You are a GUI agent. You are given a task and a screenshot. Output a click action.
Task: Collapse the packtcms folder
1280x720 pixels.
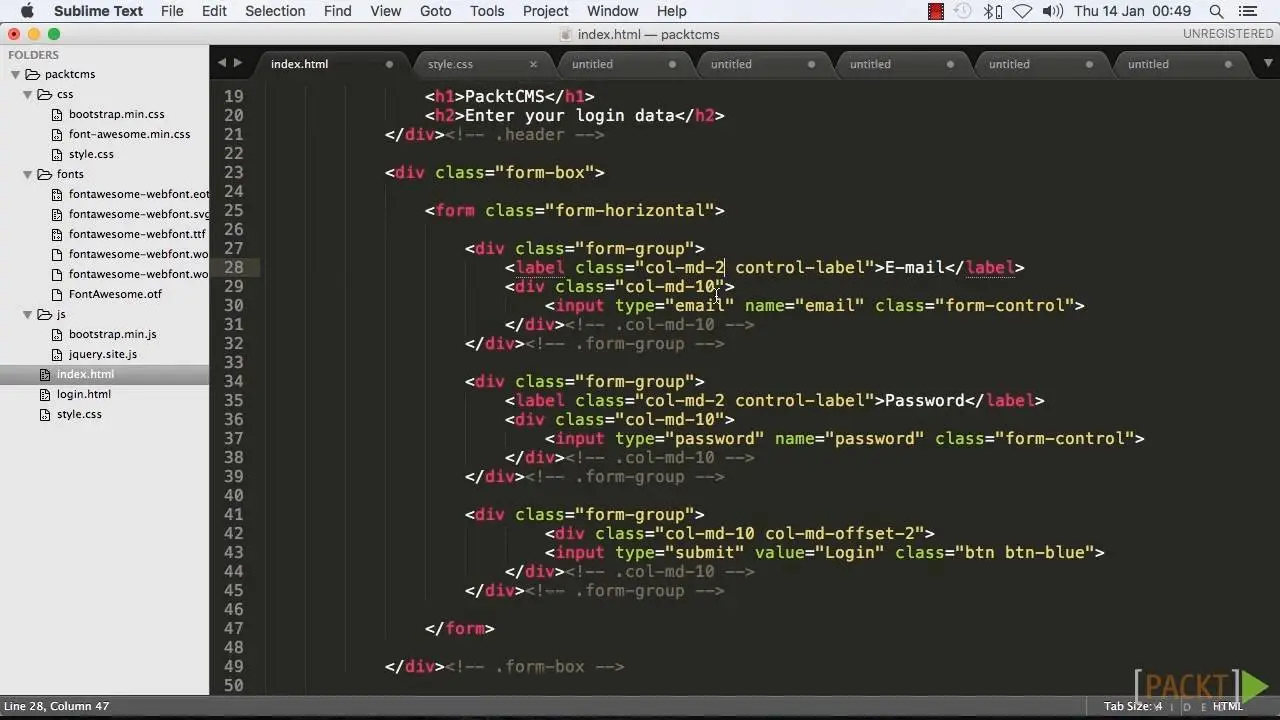(x=15, y=74)
